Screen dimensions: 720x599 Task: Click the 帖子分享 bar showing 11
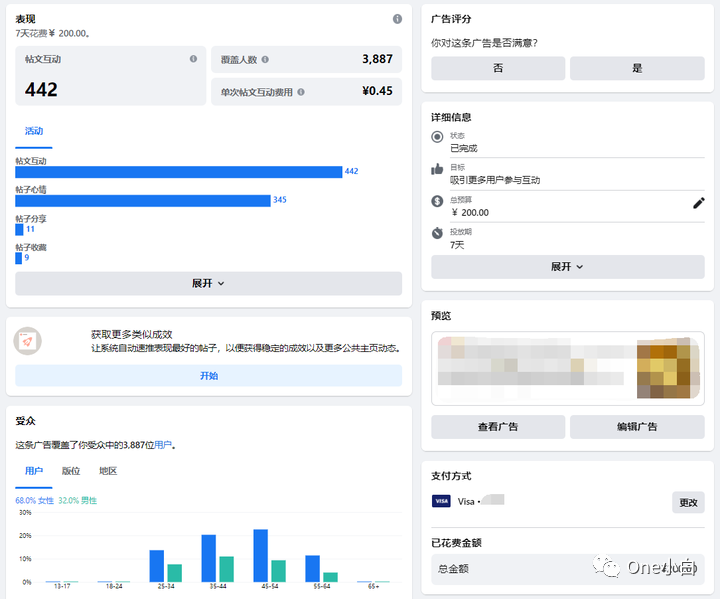coord(19,229)
